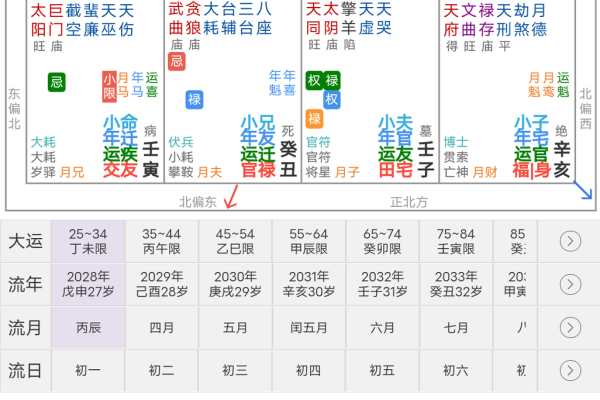
Task: Choose 流年 2028年 戊申27岁
Action: tap(88, 284)
